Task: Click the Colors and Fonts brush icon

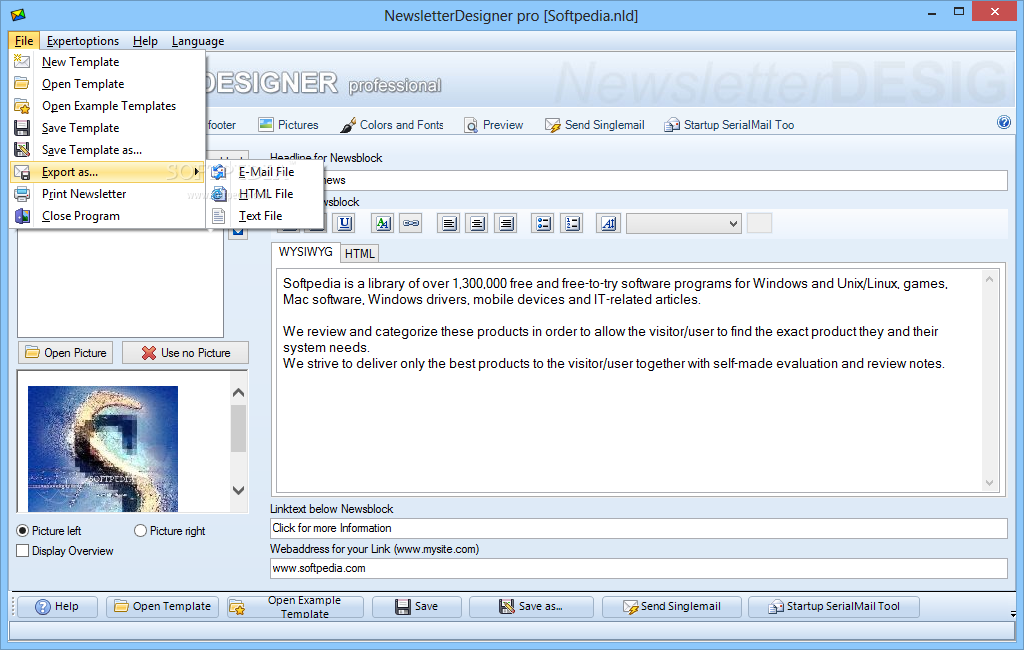Action: tap(348, 124)
